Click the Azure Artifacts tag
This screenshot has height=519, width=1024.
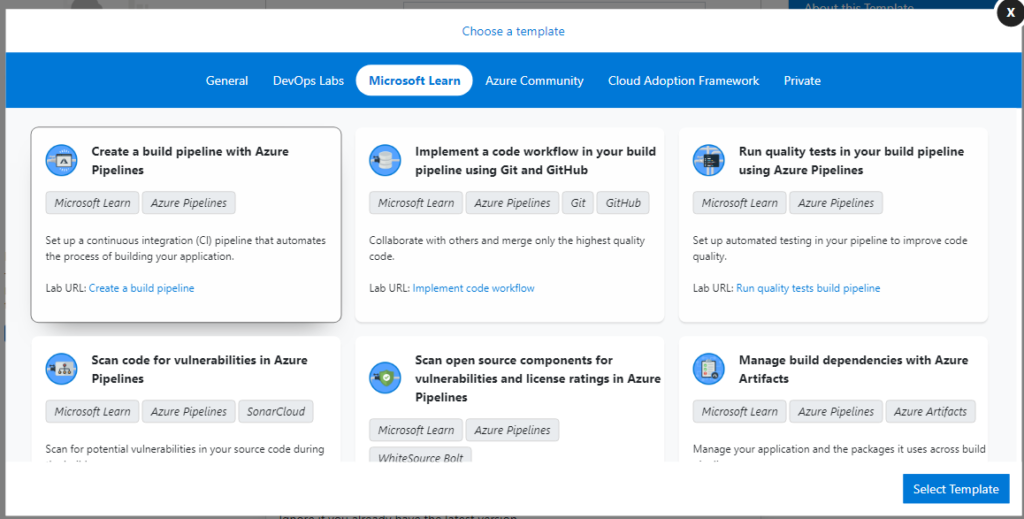point(930,412)
